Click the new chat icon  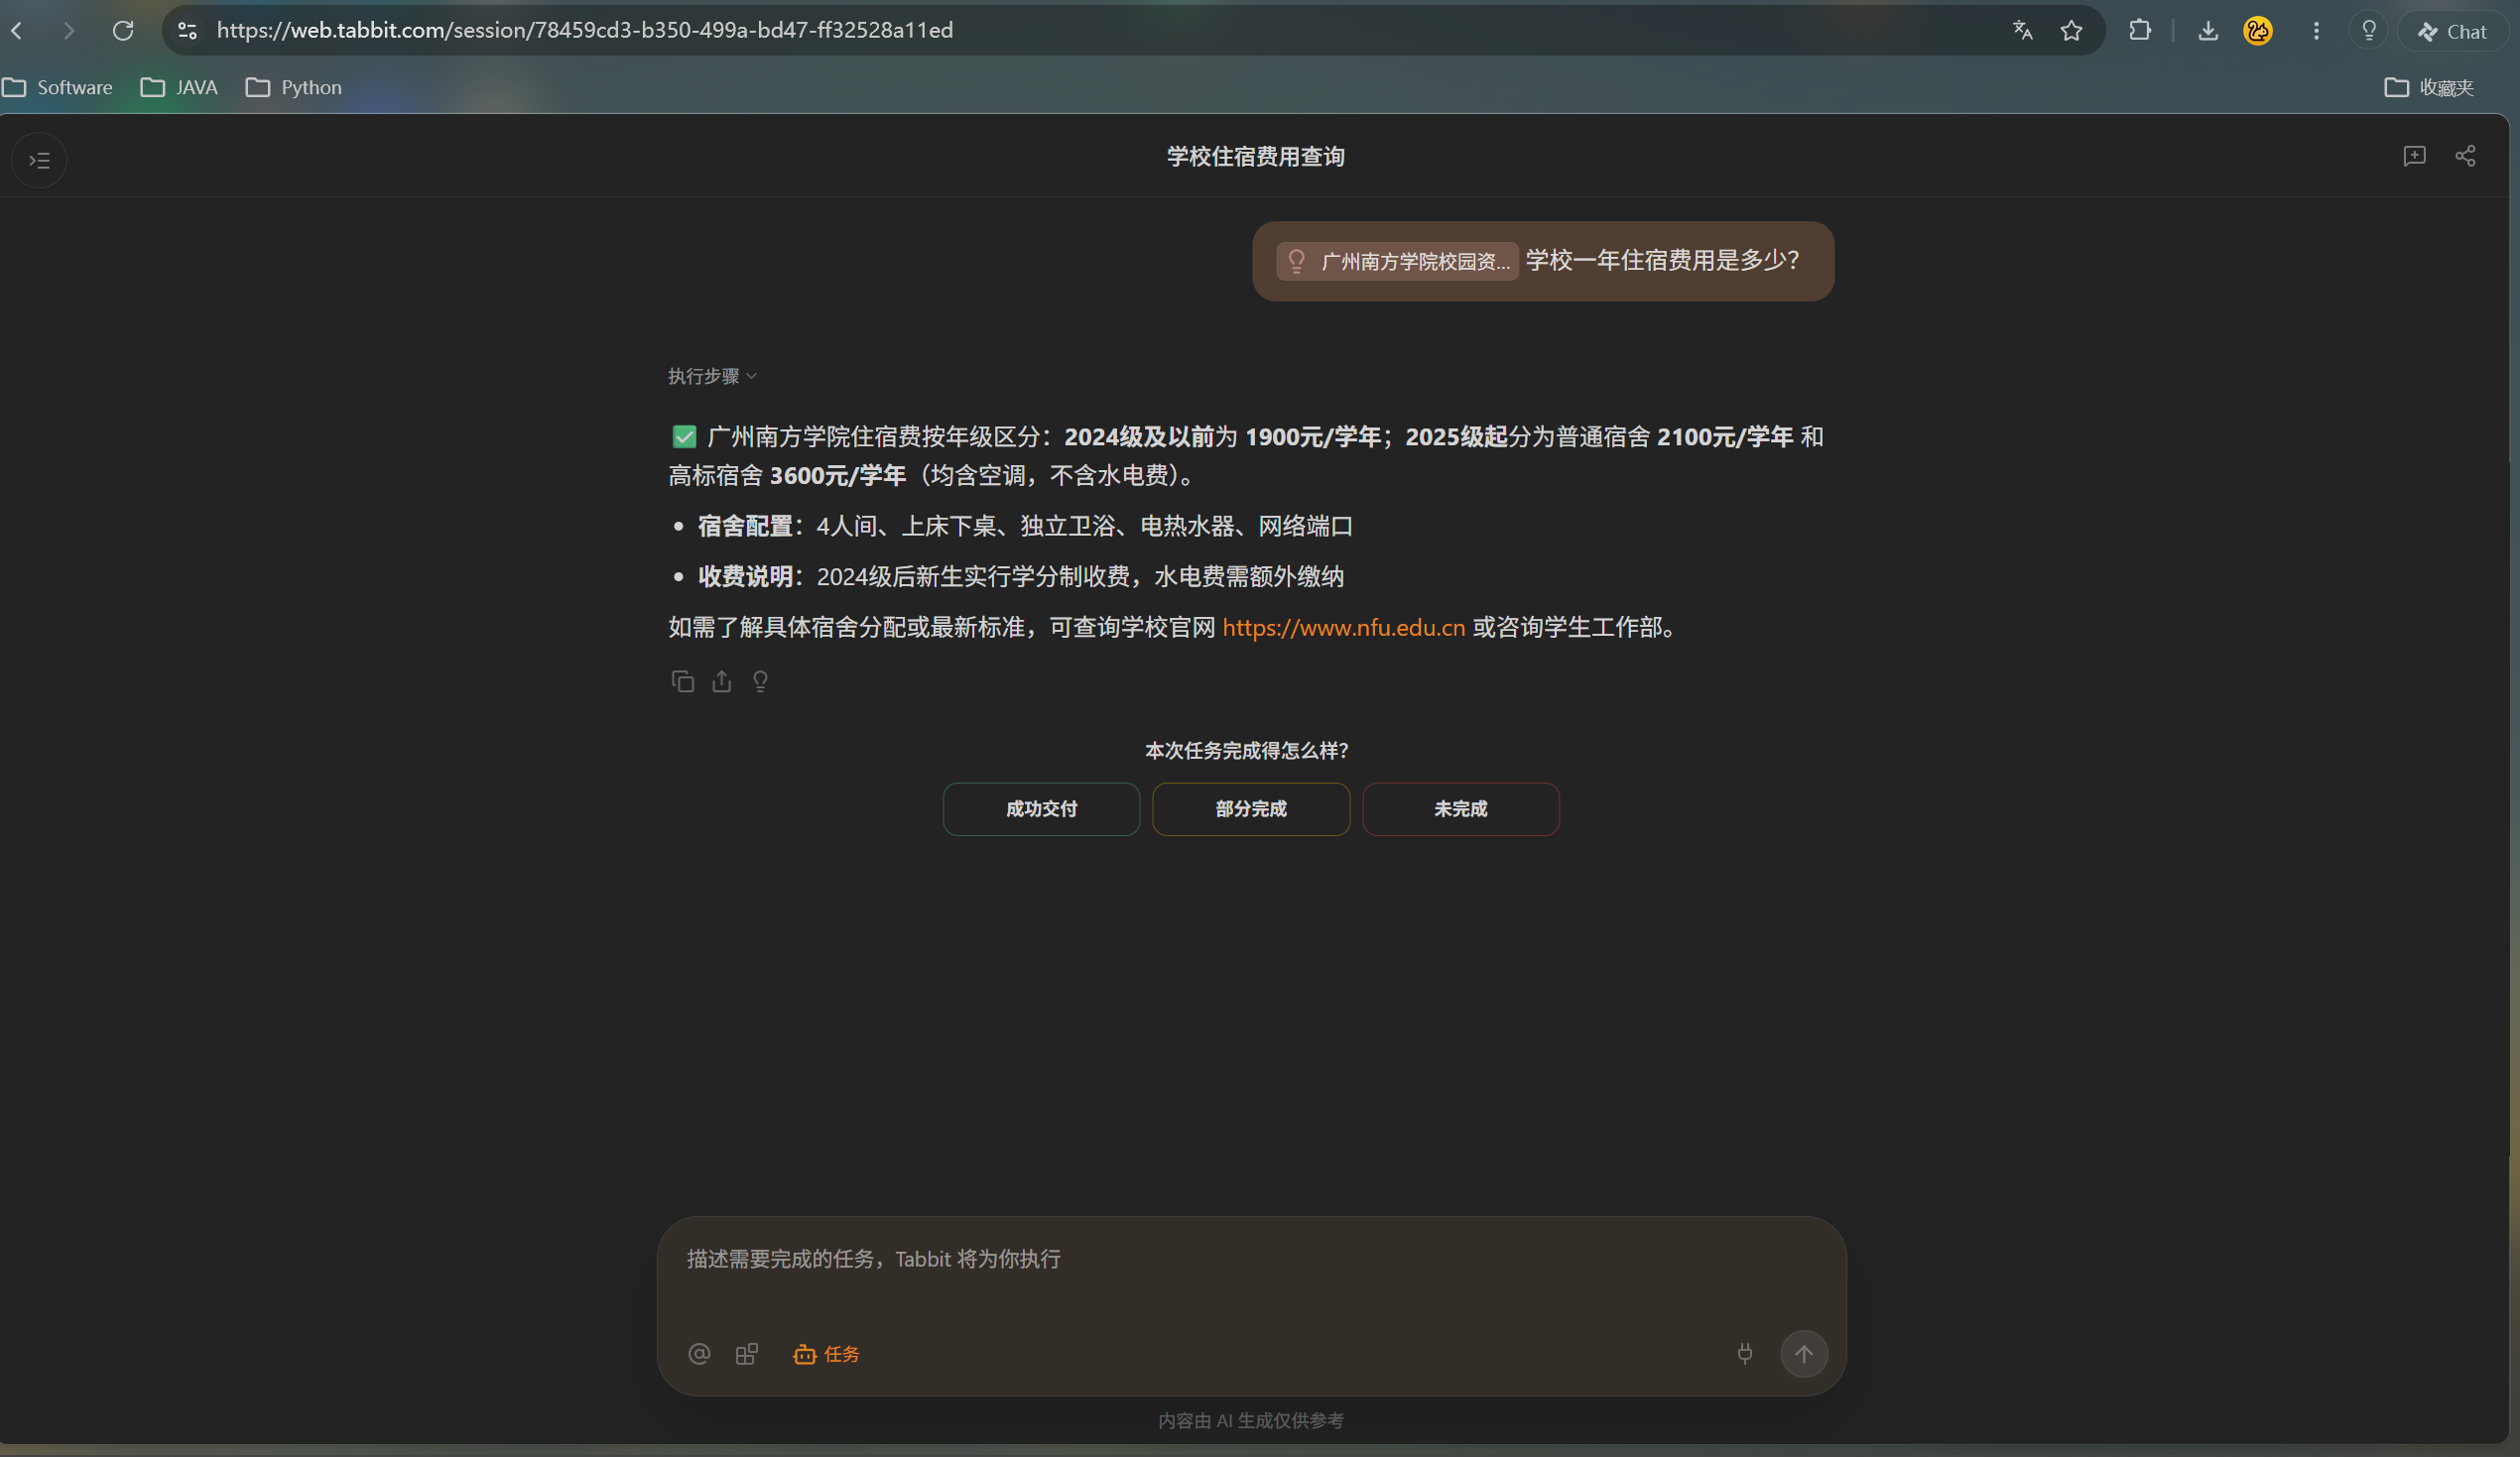pos(2414,156)
